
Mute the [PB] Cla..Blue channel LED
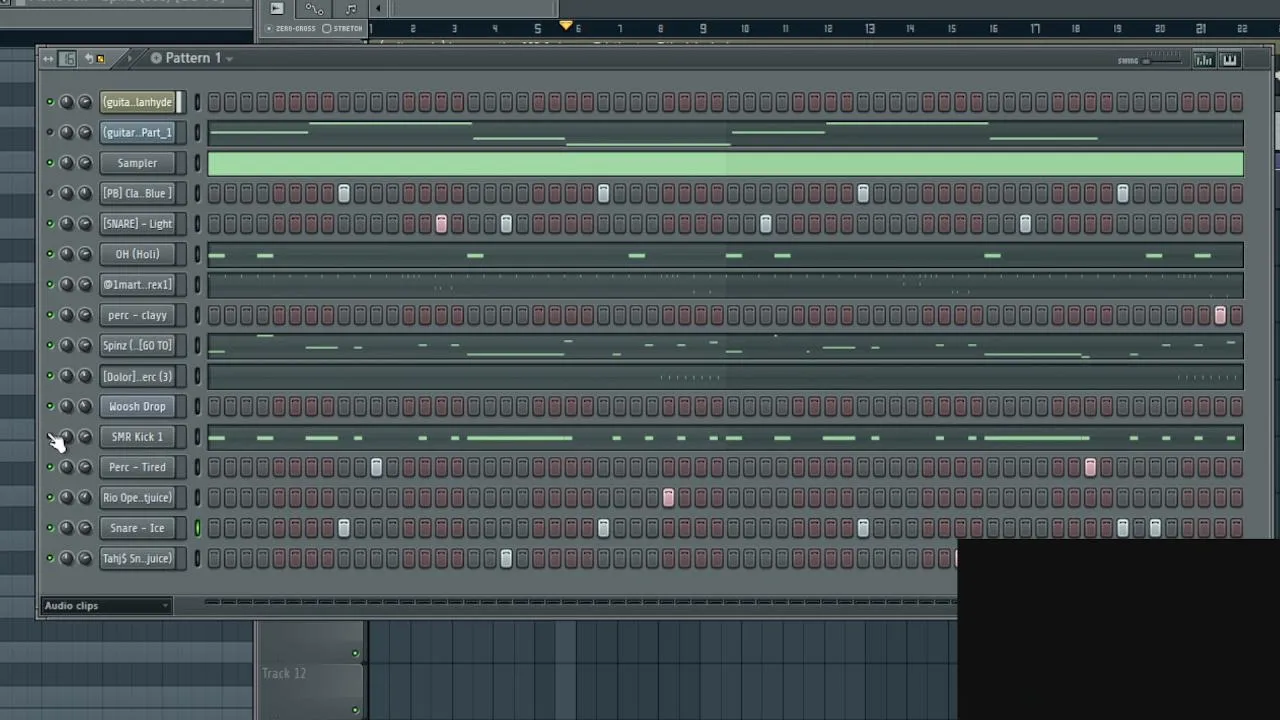click(x=49, y=193)
